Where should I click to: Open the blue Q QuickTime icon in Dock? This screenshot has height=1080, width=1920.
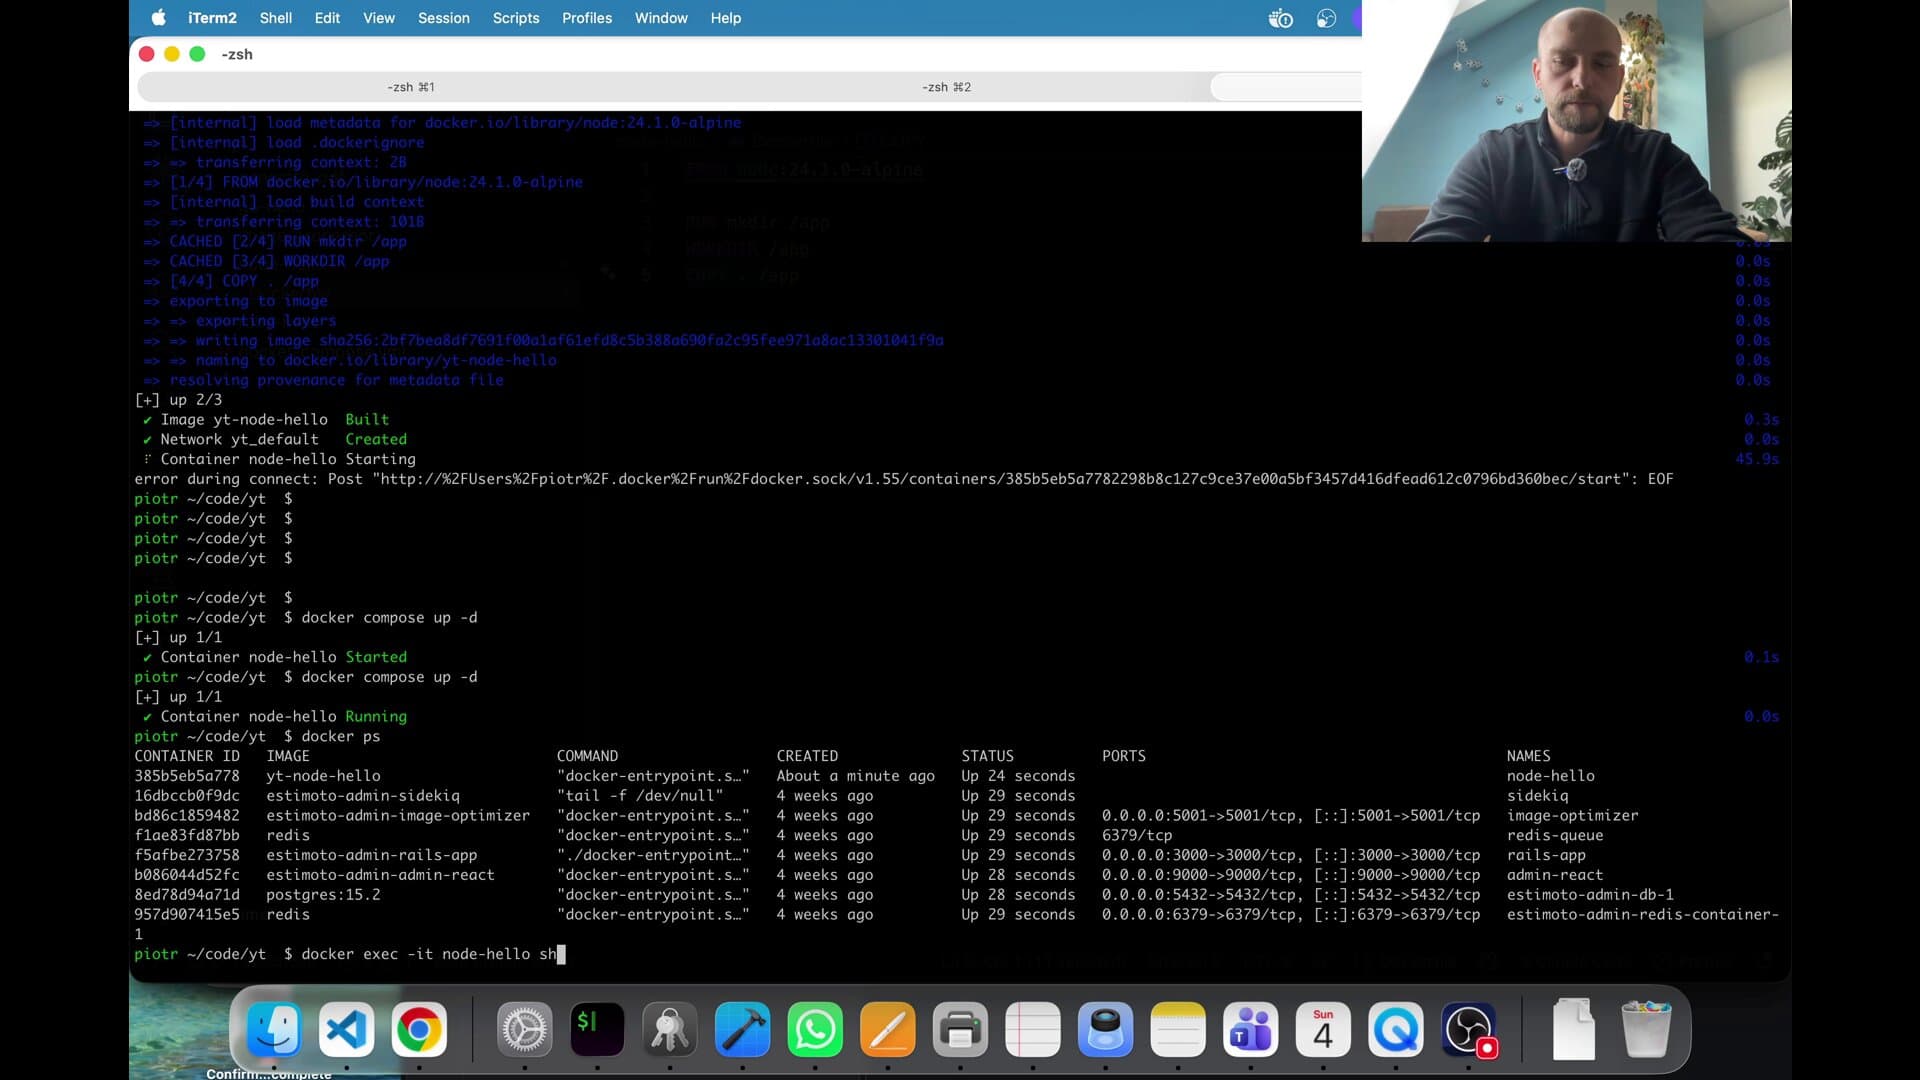tap(1395, 1029)
